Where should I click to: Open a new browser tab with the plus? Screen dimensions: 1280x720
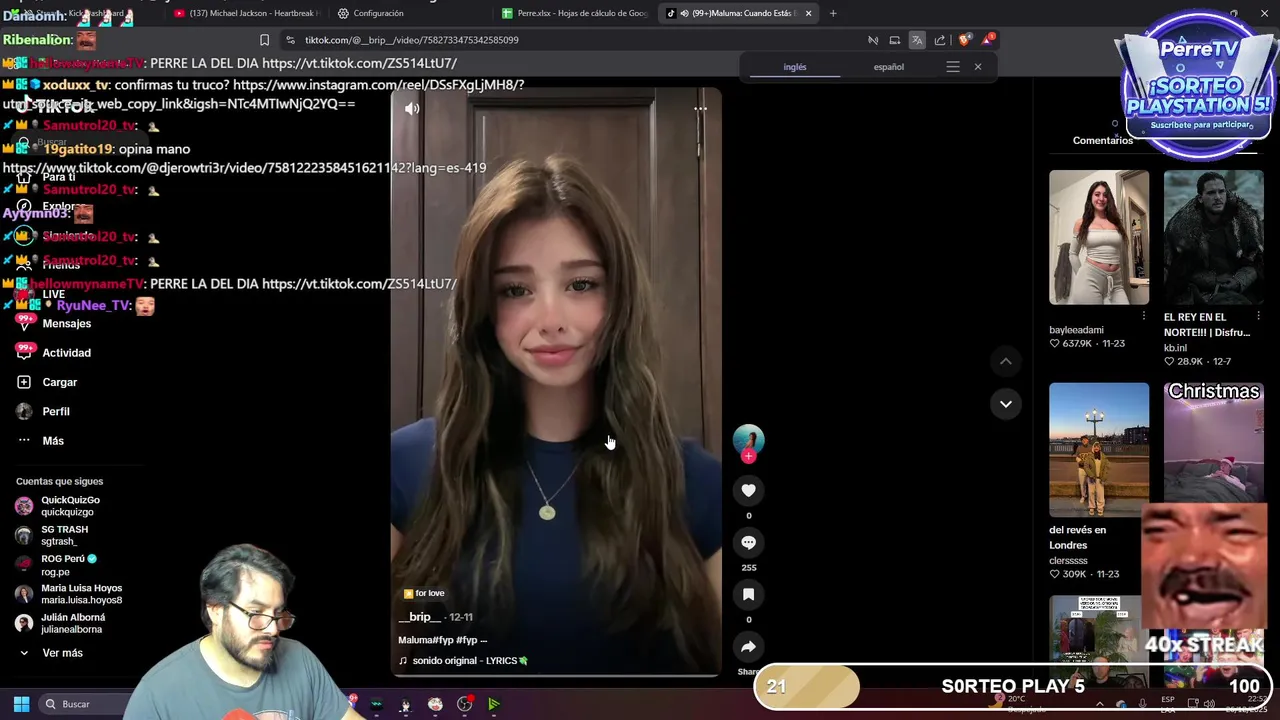tap(833, 13)
